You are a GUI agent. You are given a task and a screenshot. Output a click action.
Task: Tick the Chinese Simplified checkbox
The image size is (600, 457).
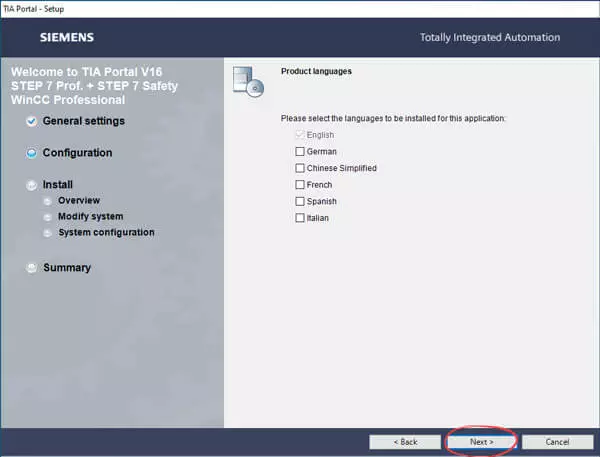(x=300, y=168)
